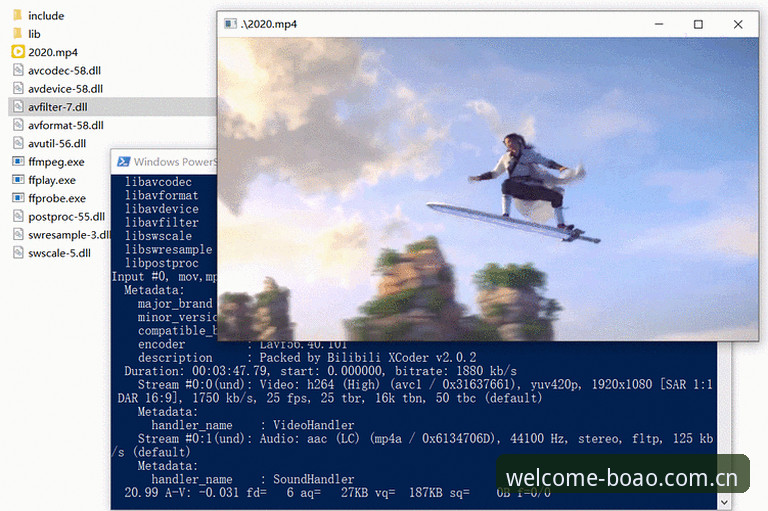
Task: Select the ffmpeg.exe file name
Action: [x=56, y=162]
